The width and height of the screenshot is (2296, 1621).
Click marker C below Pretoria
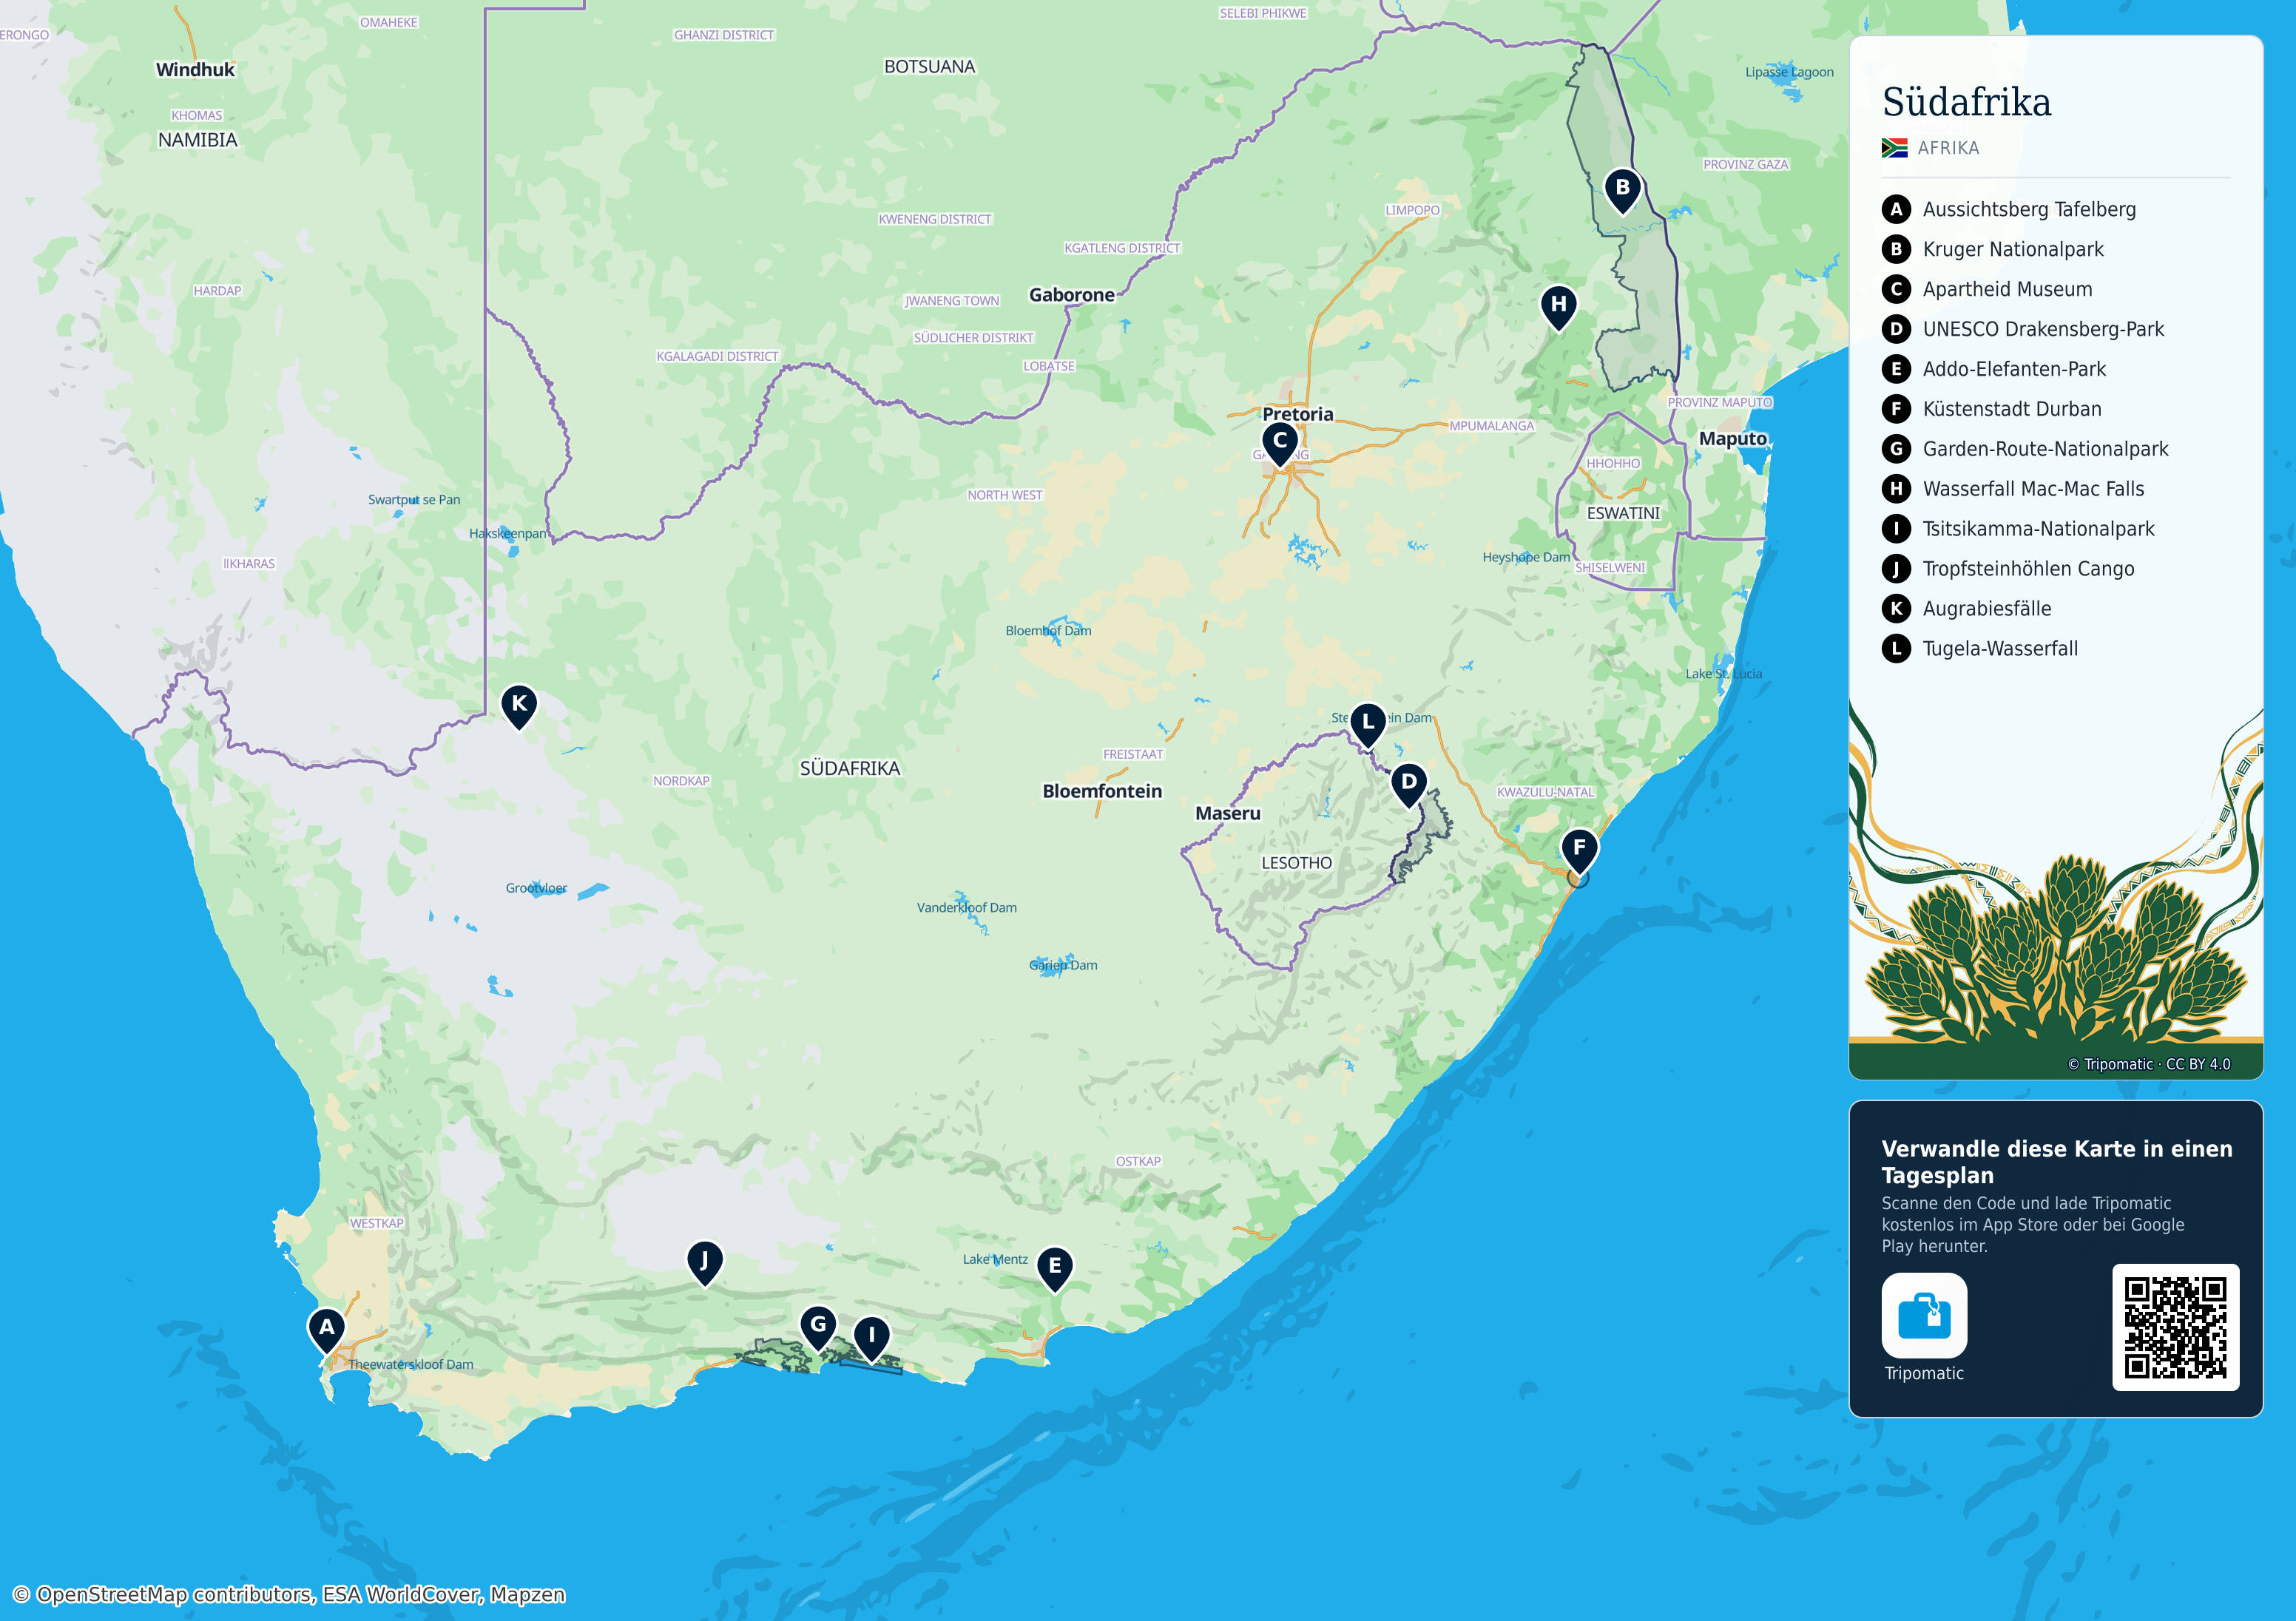point(1280,443)
